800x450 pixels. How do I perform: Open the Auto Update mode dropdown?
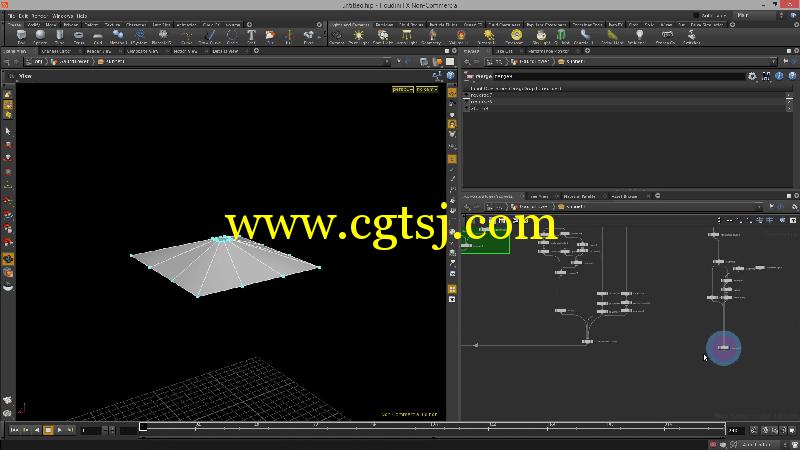tap(759, 445)
